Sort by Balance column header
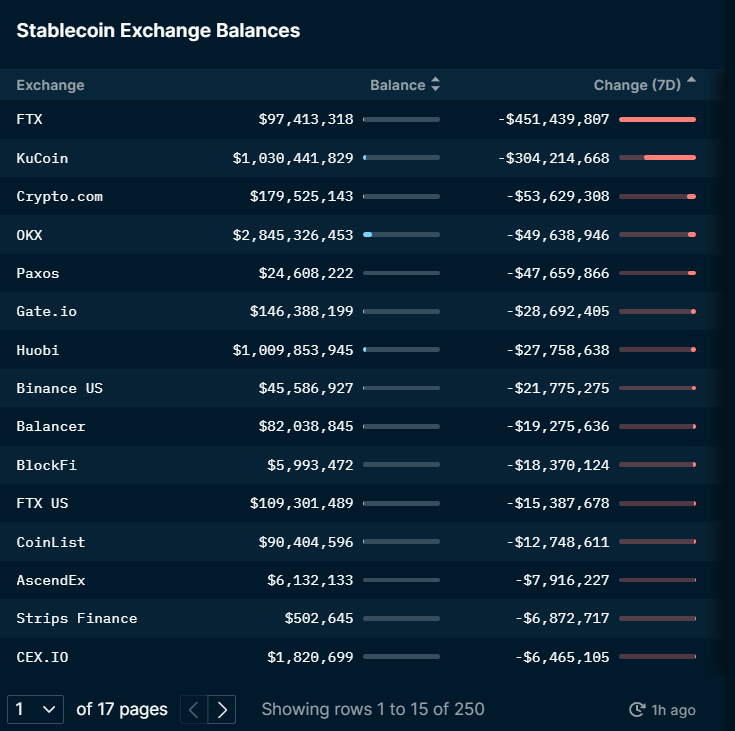The height and width of the screenshot is (731, 735). tap(397, 85)
